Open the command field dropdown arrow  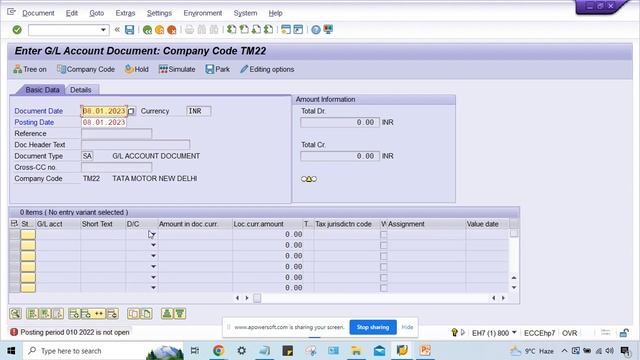coord(103,30)
